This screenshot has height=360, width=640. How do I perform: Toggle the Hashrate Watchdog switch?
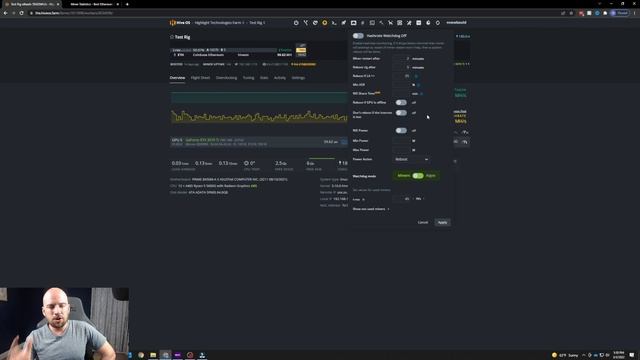click(x=358, y=36)
